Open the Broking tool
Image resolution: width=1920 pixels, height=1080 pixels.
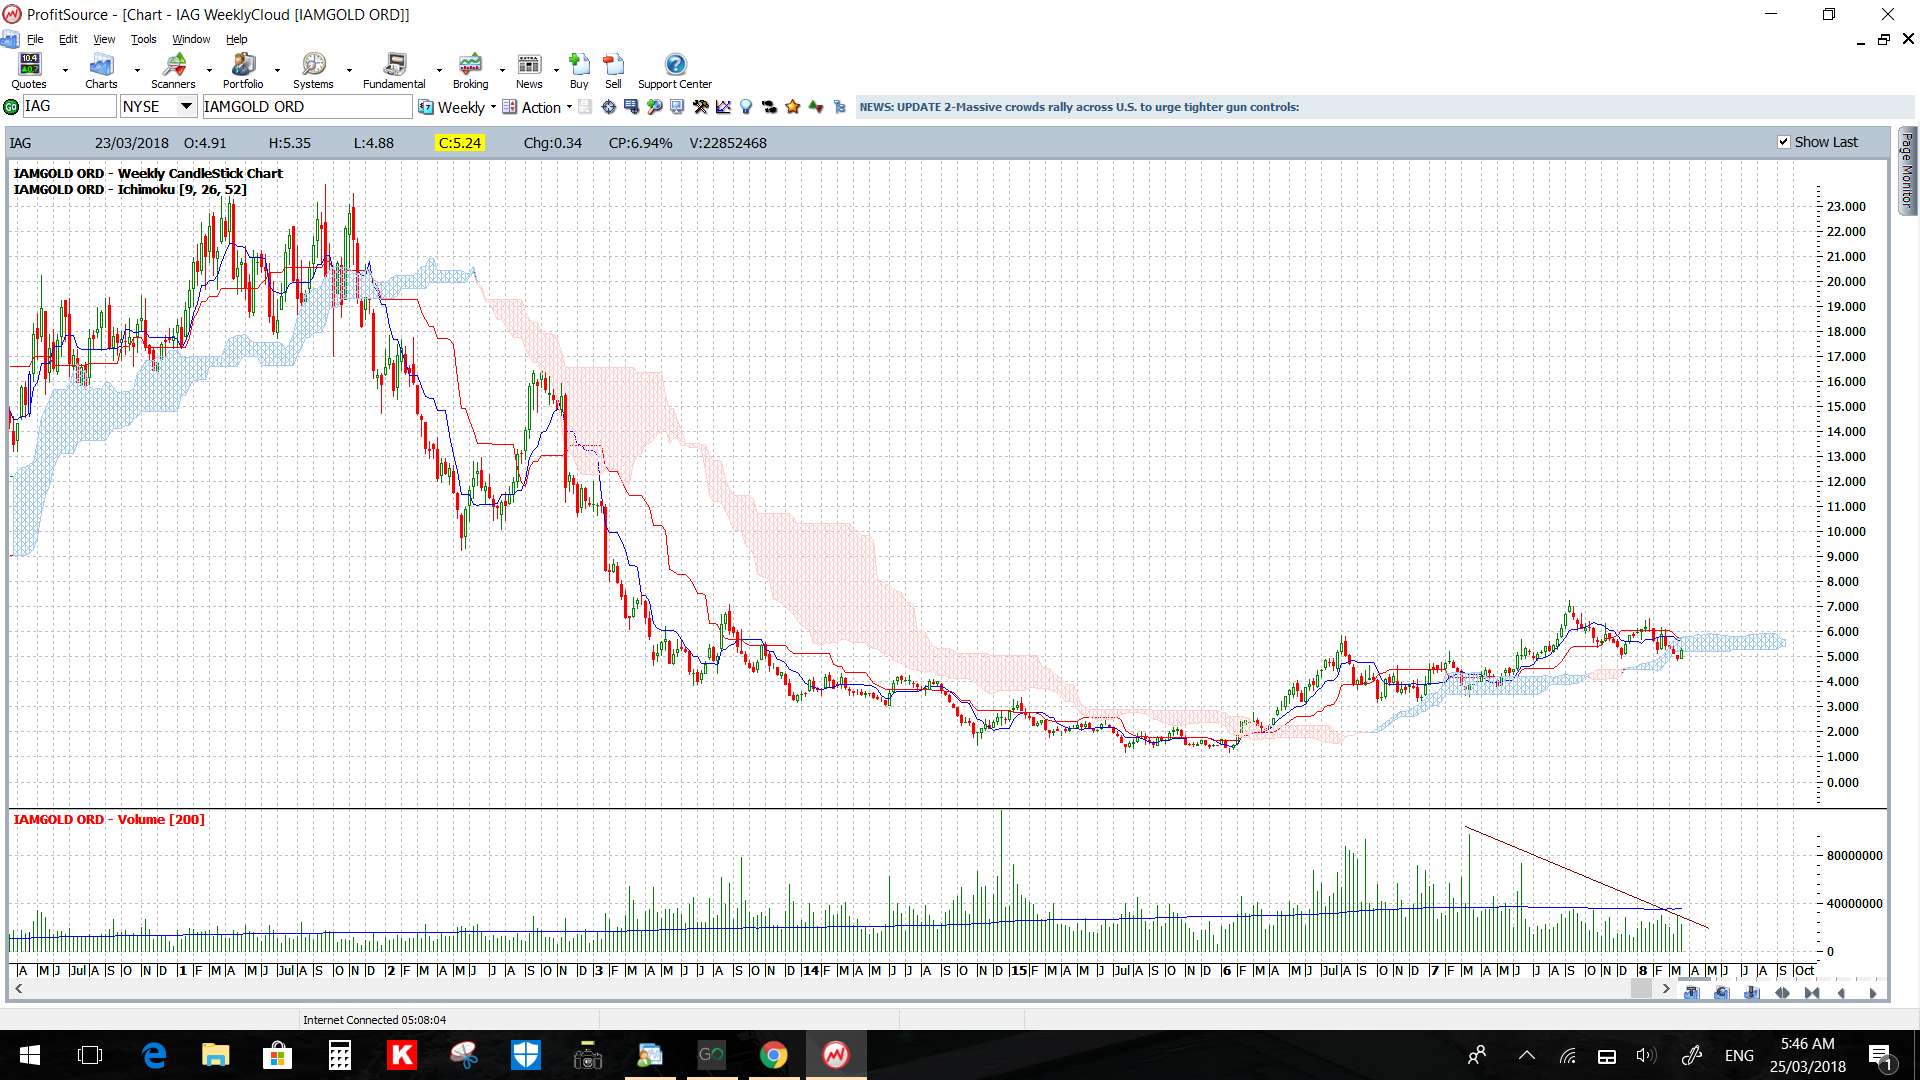(470, 71)
